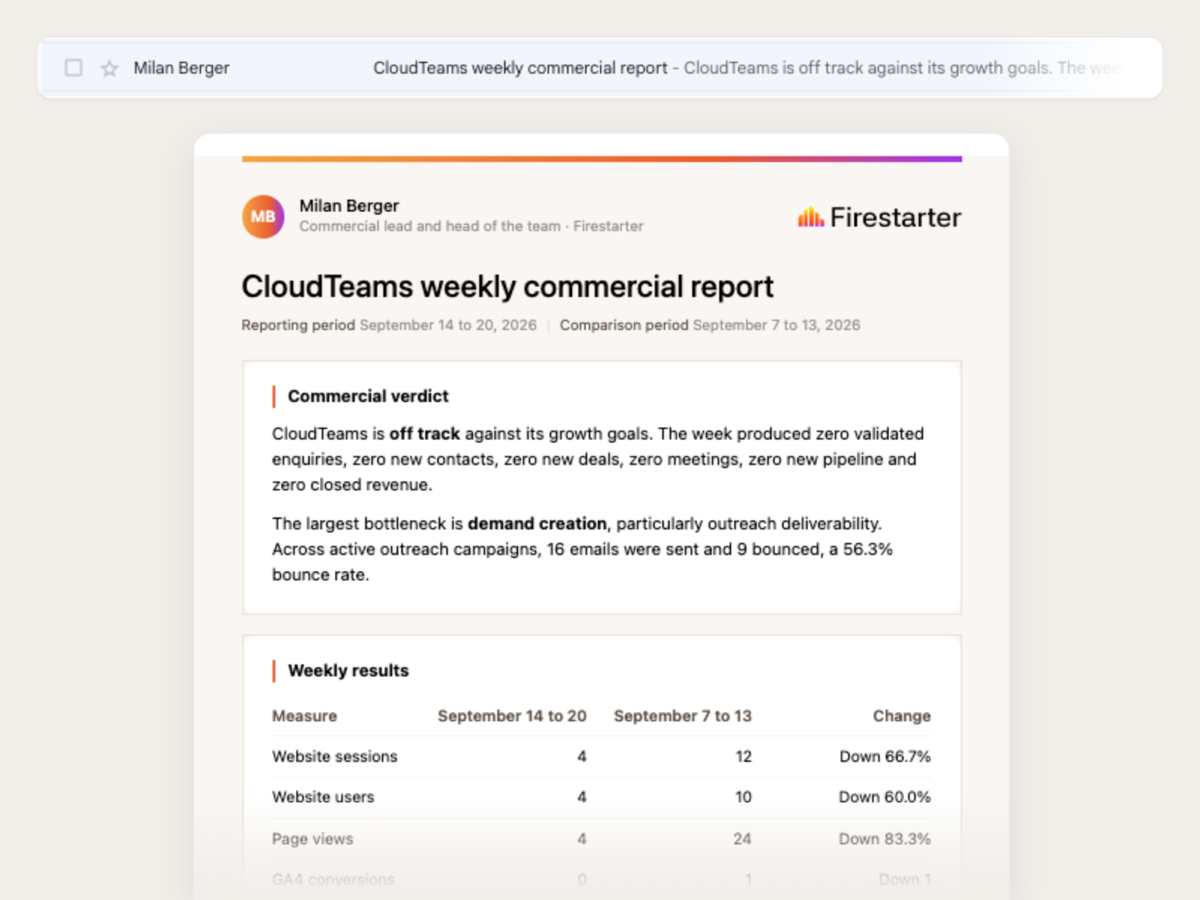Tick the Milan Berger email checkbox

73,68
